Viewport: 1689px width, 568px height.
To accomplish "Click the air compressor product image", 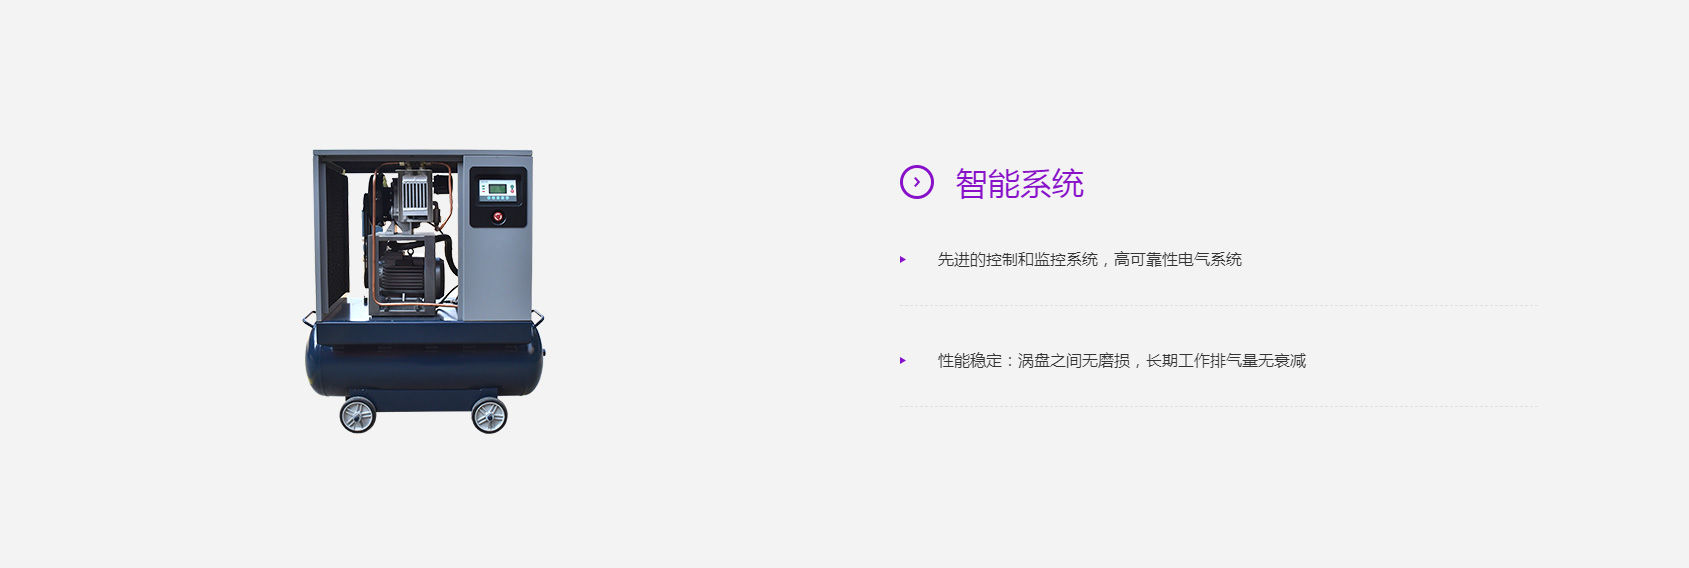I will [424, 291].
